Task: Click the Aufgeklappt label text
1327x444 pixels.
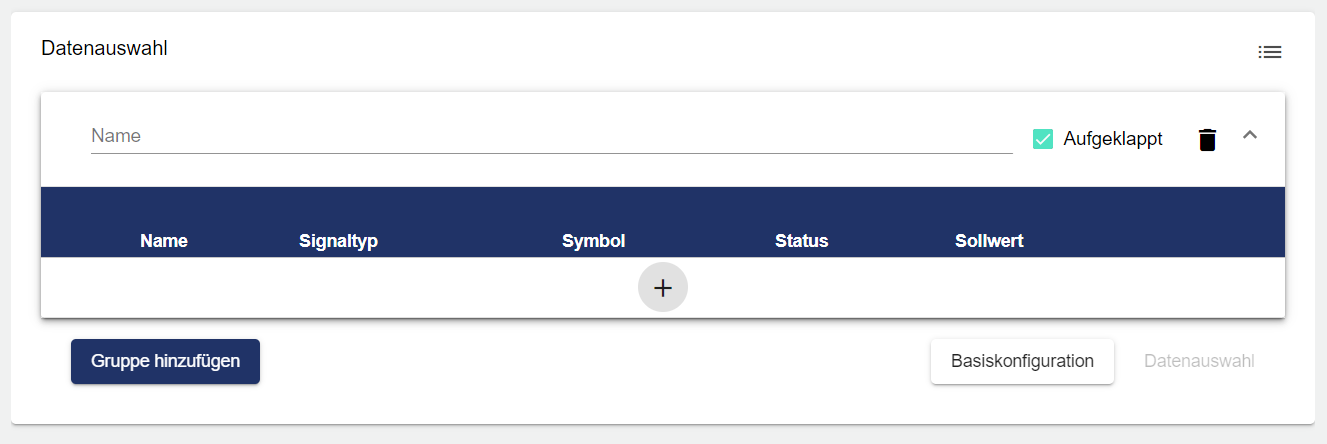Action: click(x=1112, y=140)
